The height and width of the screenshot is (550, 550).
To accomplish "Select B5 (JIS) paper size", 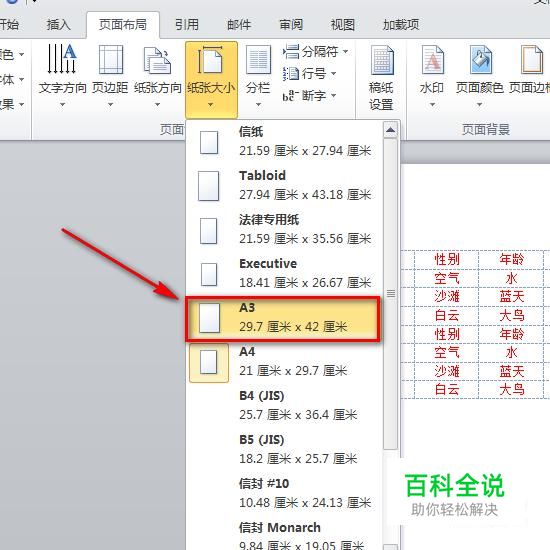I will [x=284, y=450].
